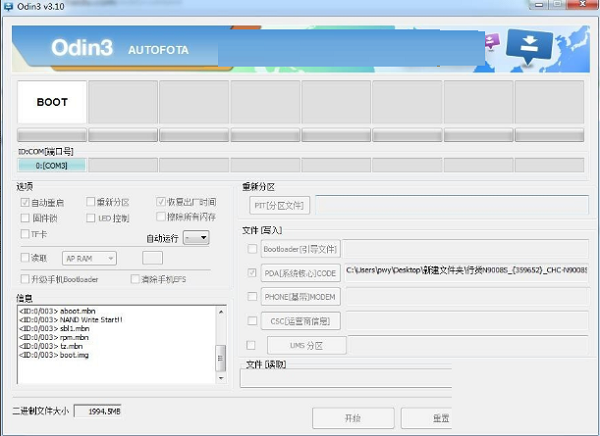Tick the checkbox beside the Bootloader file button
This screenshot has width=600, height=436.
[x=251, y=248]
